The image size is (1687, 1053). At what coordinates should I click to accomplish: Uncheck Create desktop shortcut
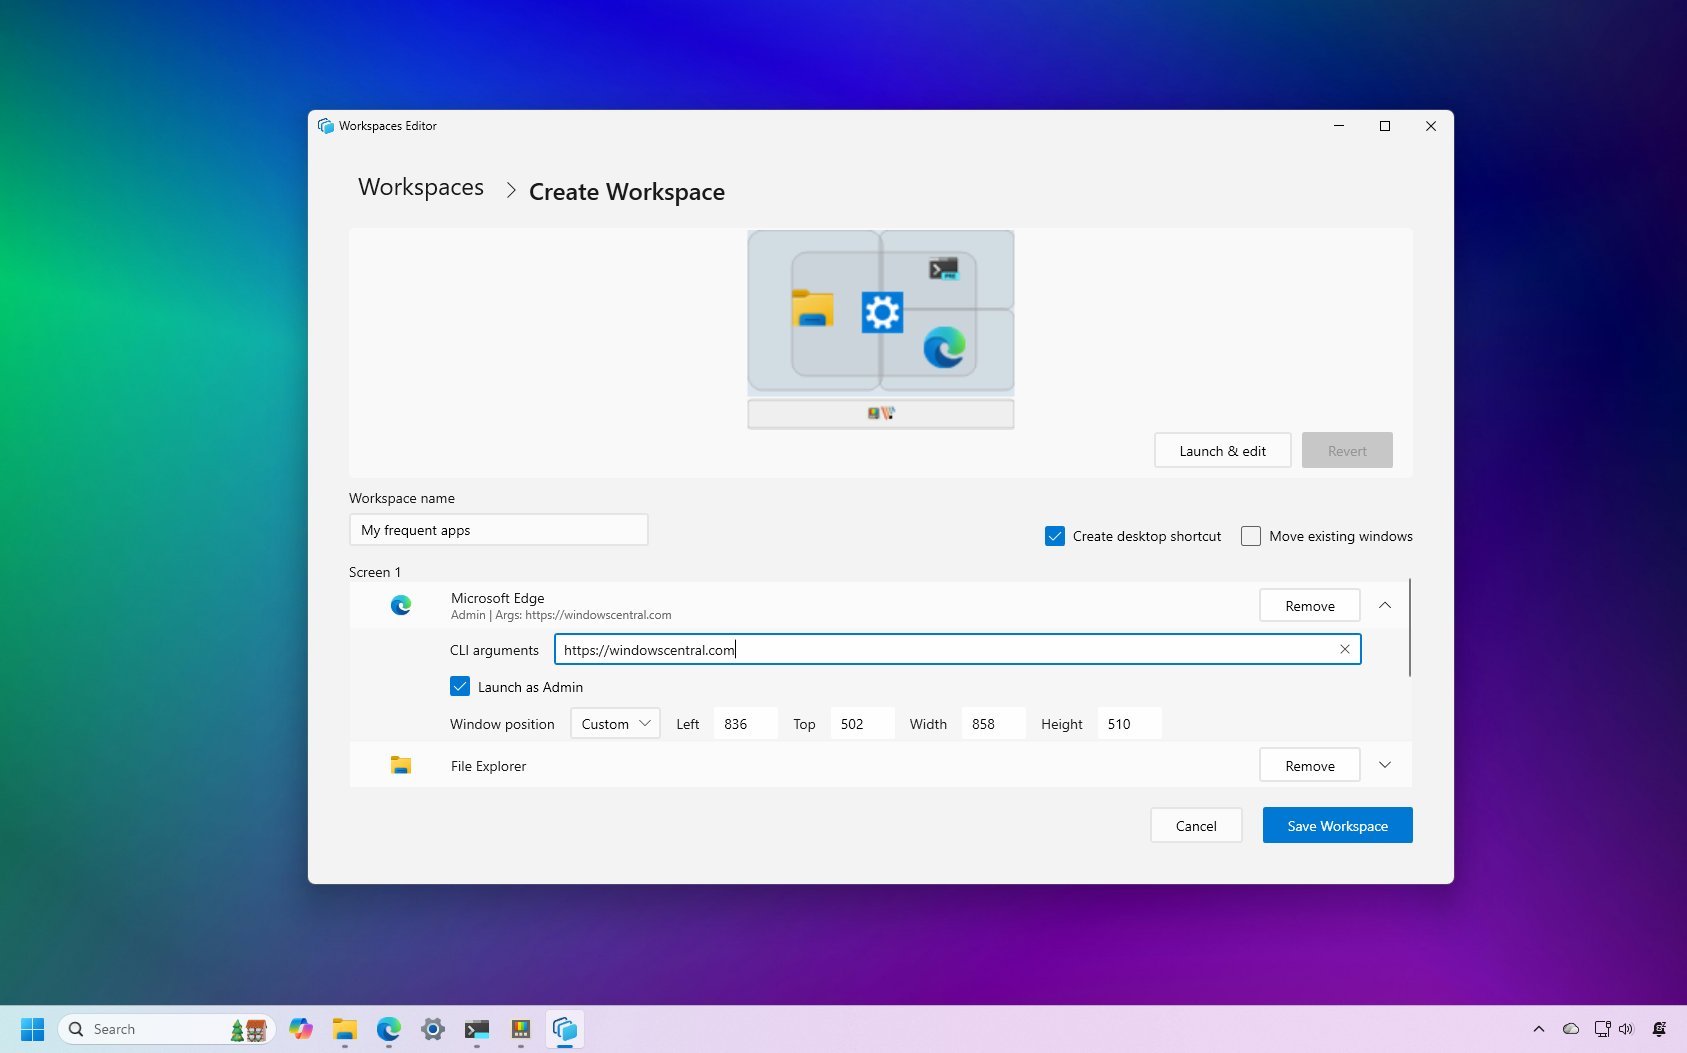point(1054,536)
